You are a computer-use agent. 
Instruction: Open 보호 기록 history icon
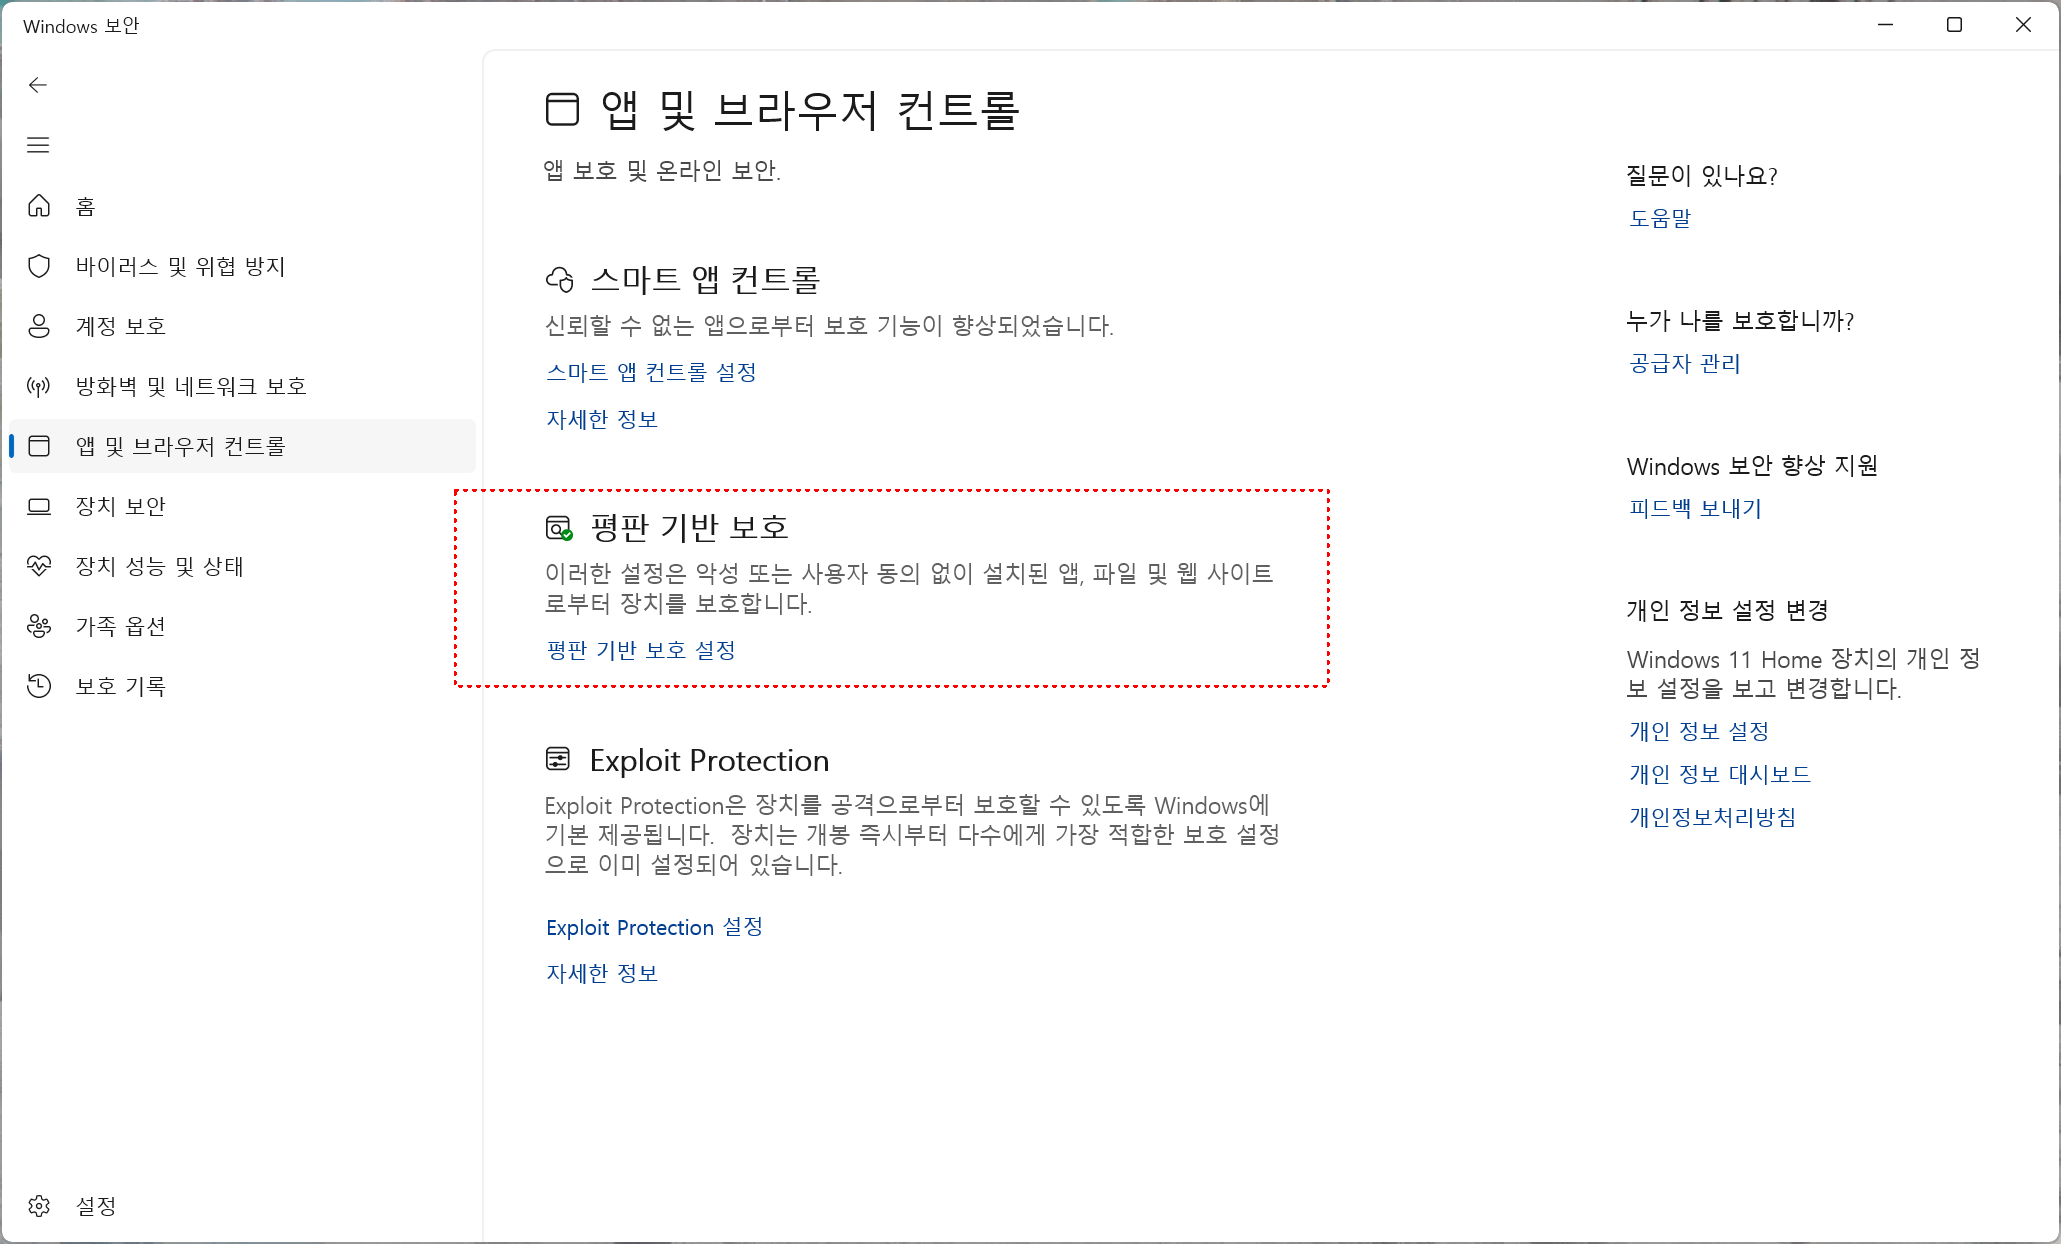pos(40,686)
